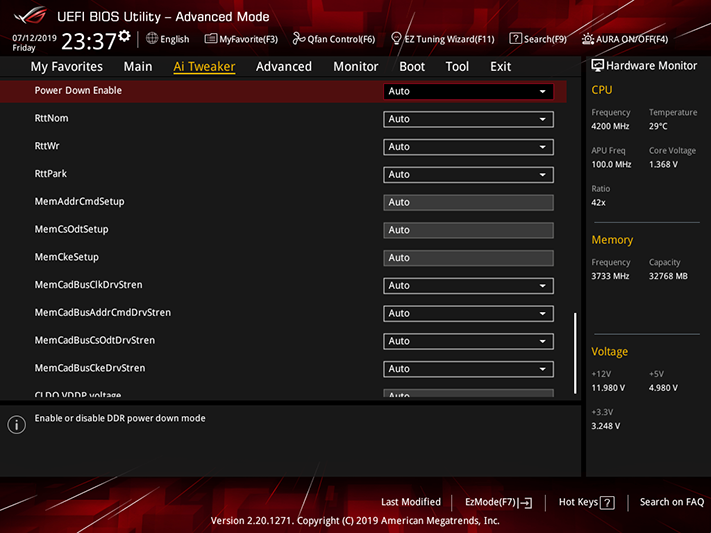Click the EzMode exit arrow icon
711x533 pixels.
coord(526,503)
